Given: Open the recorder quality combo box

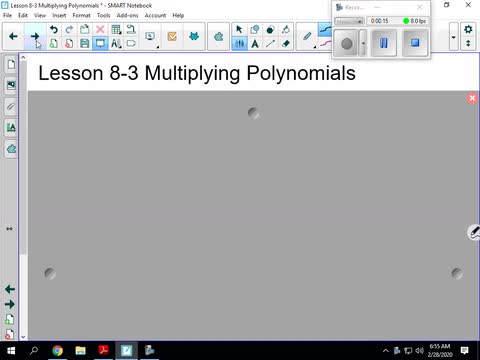Looking at the screenshot, I should [x=349, y=21].
